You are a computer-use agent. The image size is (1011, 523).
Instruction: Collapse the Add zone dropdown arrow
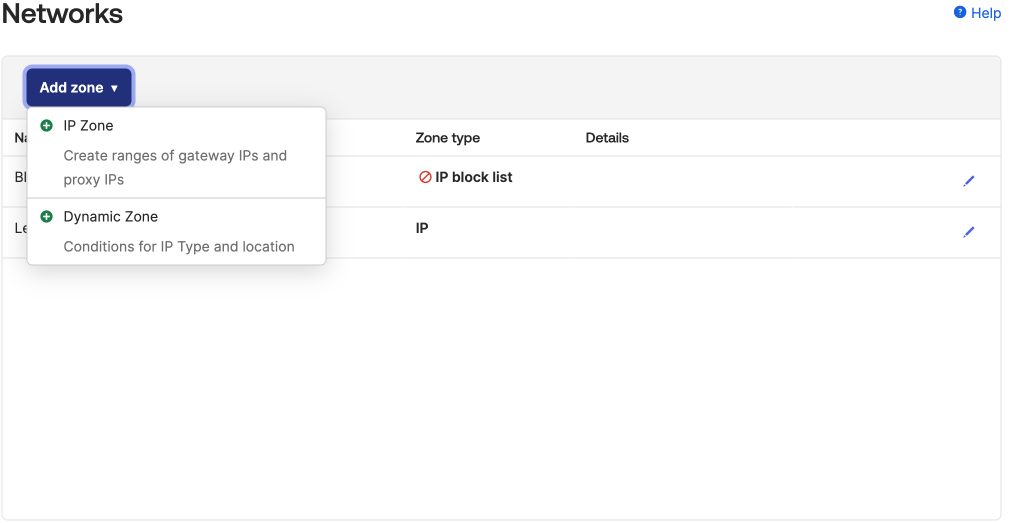tap(114, 89)
